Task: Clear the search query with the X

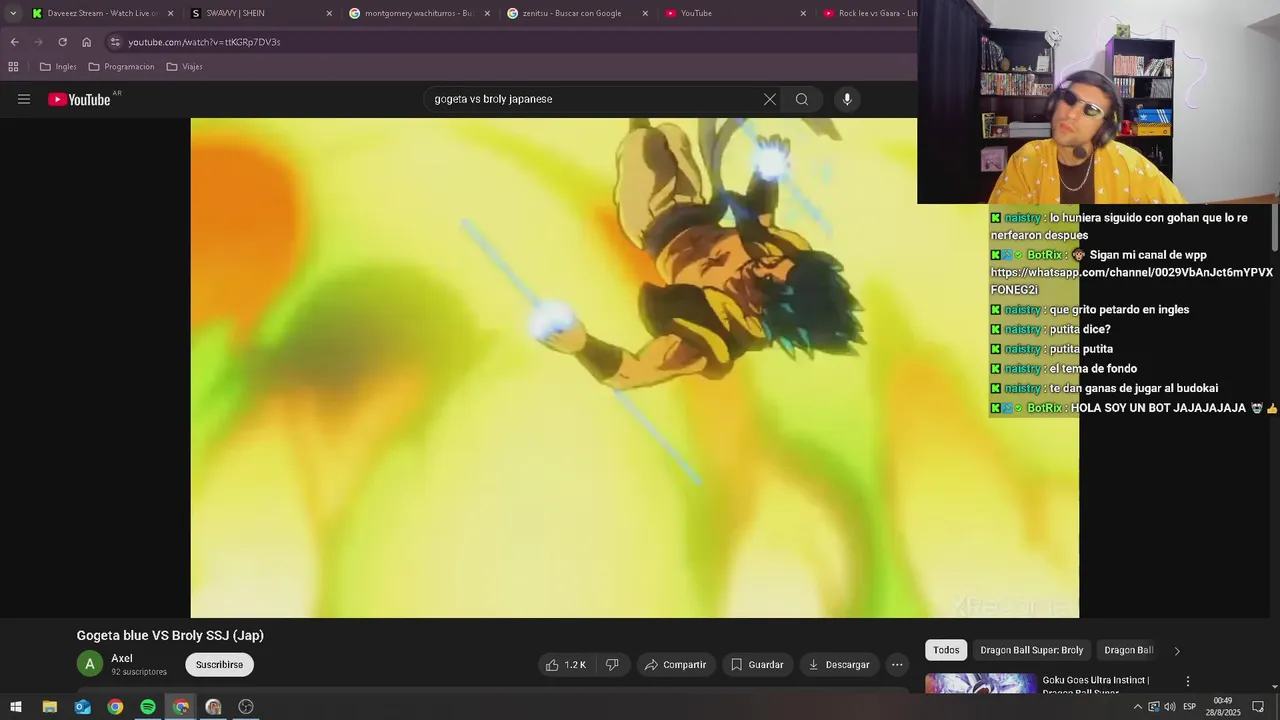Action: (769, 99)
